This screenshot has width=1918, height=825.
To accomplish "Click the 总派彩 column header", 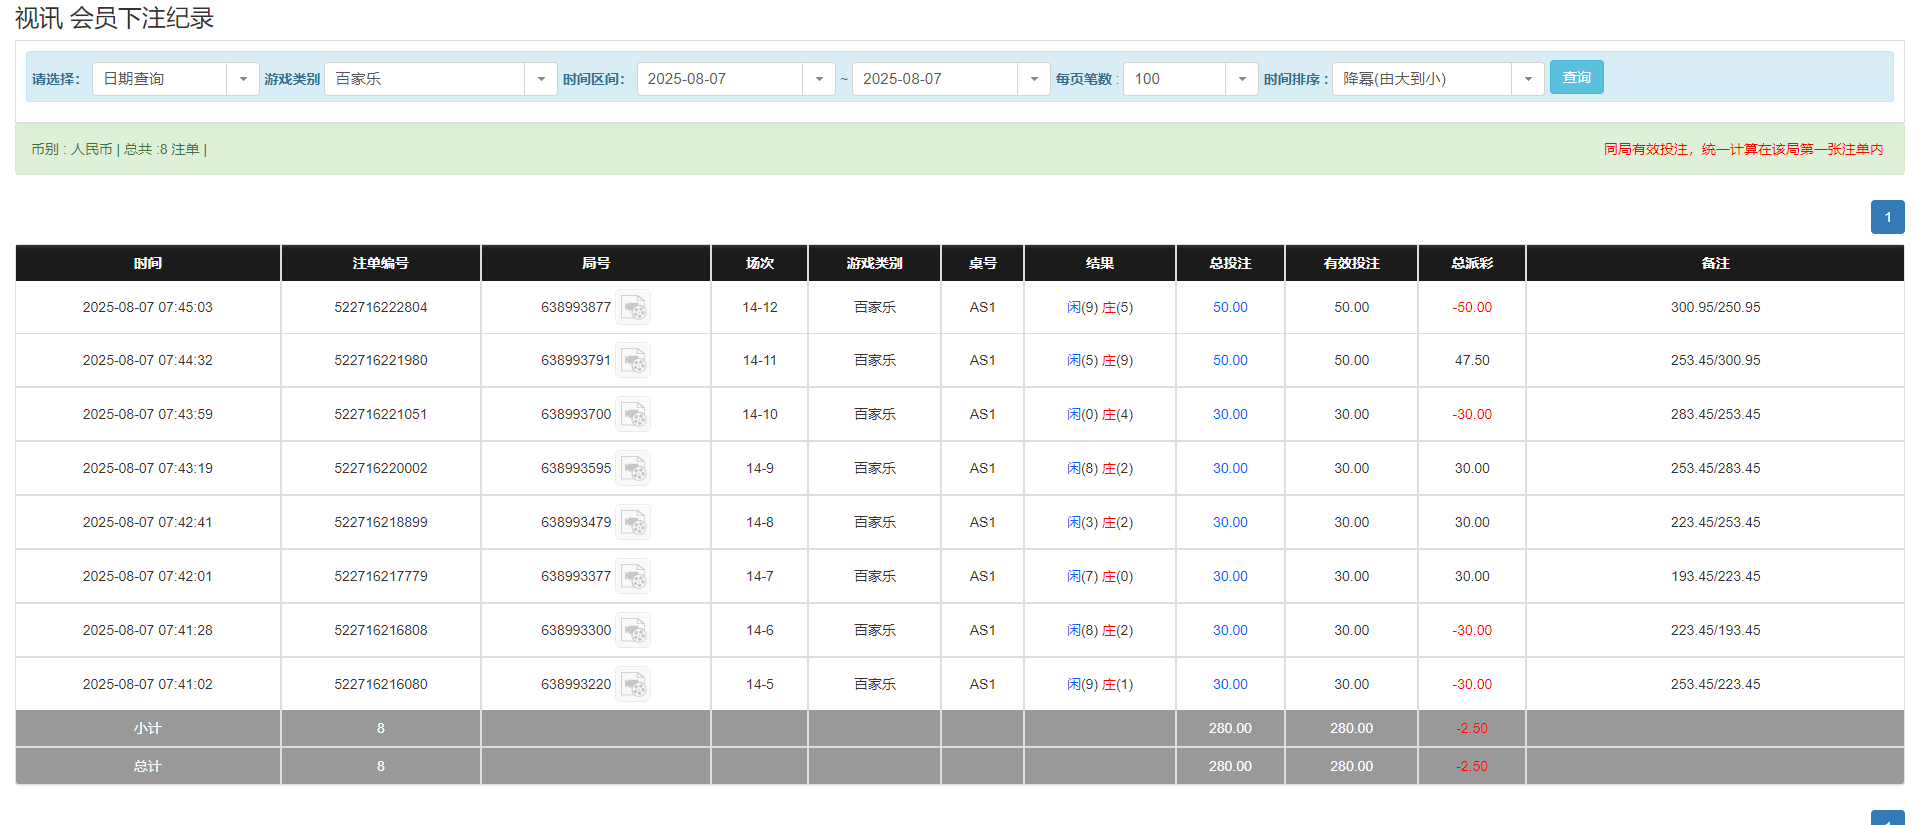I will point(1471,263).
